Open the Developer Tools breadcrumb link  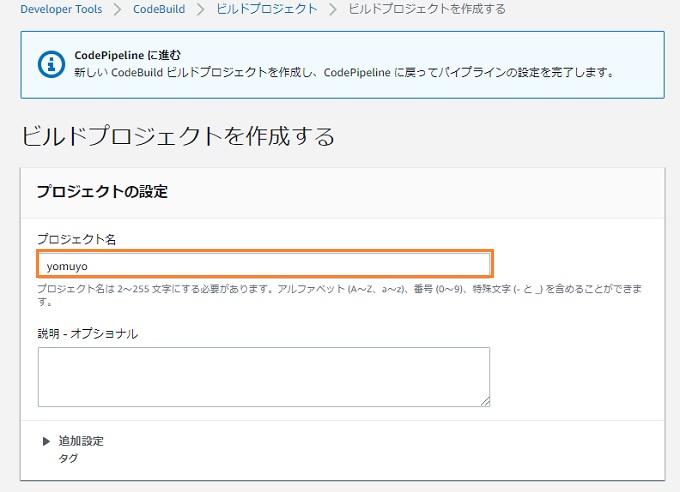click(x=61, y=9)
